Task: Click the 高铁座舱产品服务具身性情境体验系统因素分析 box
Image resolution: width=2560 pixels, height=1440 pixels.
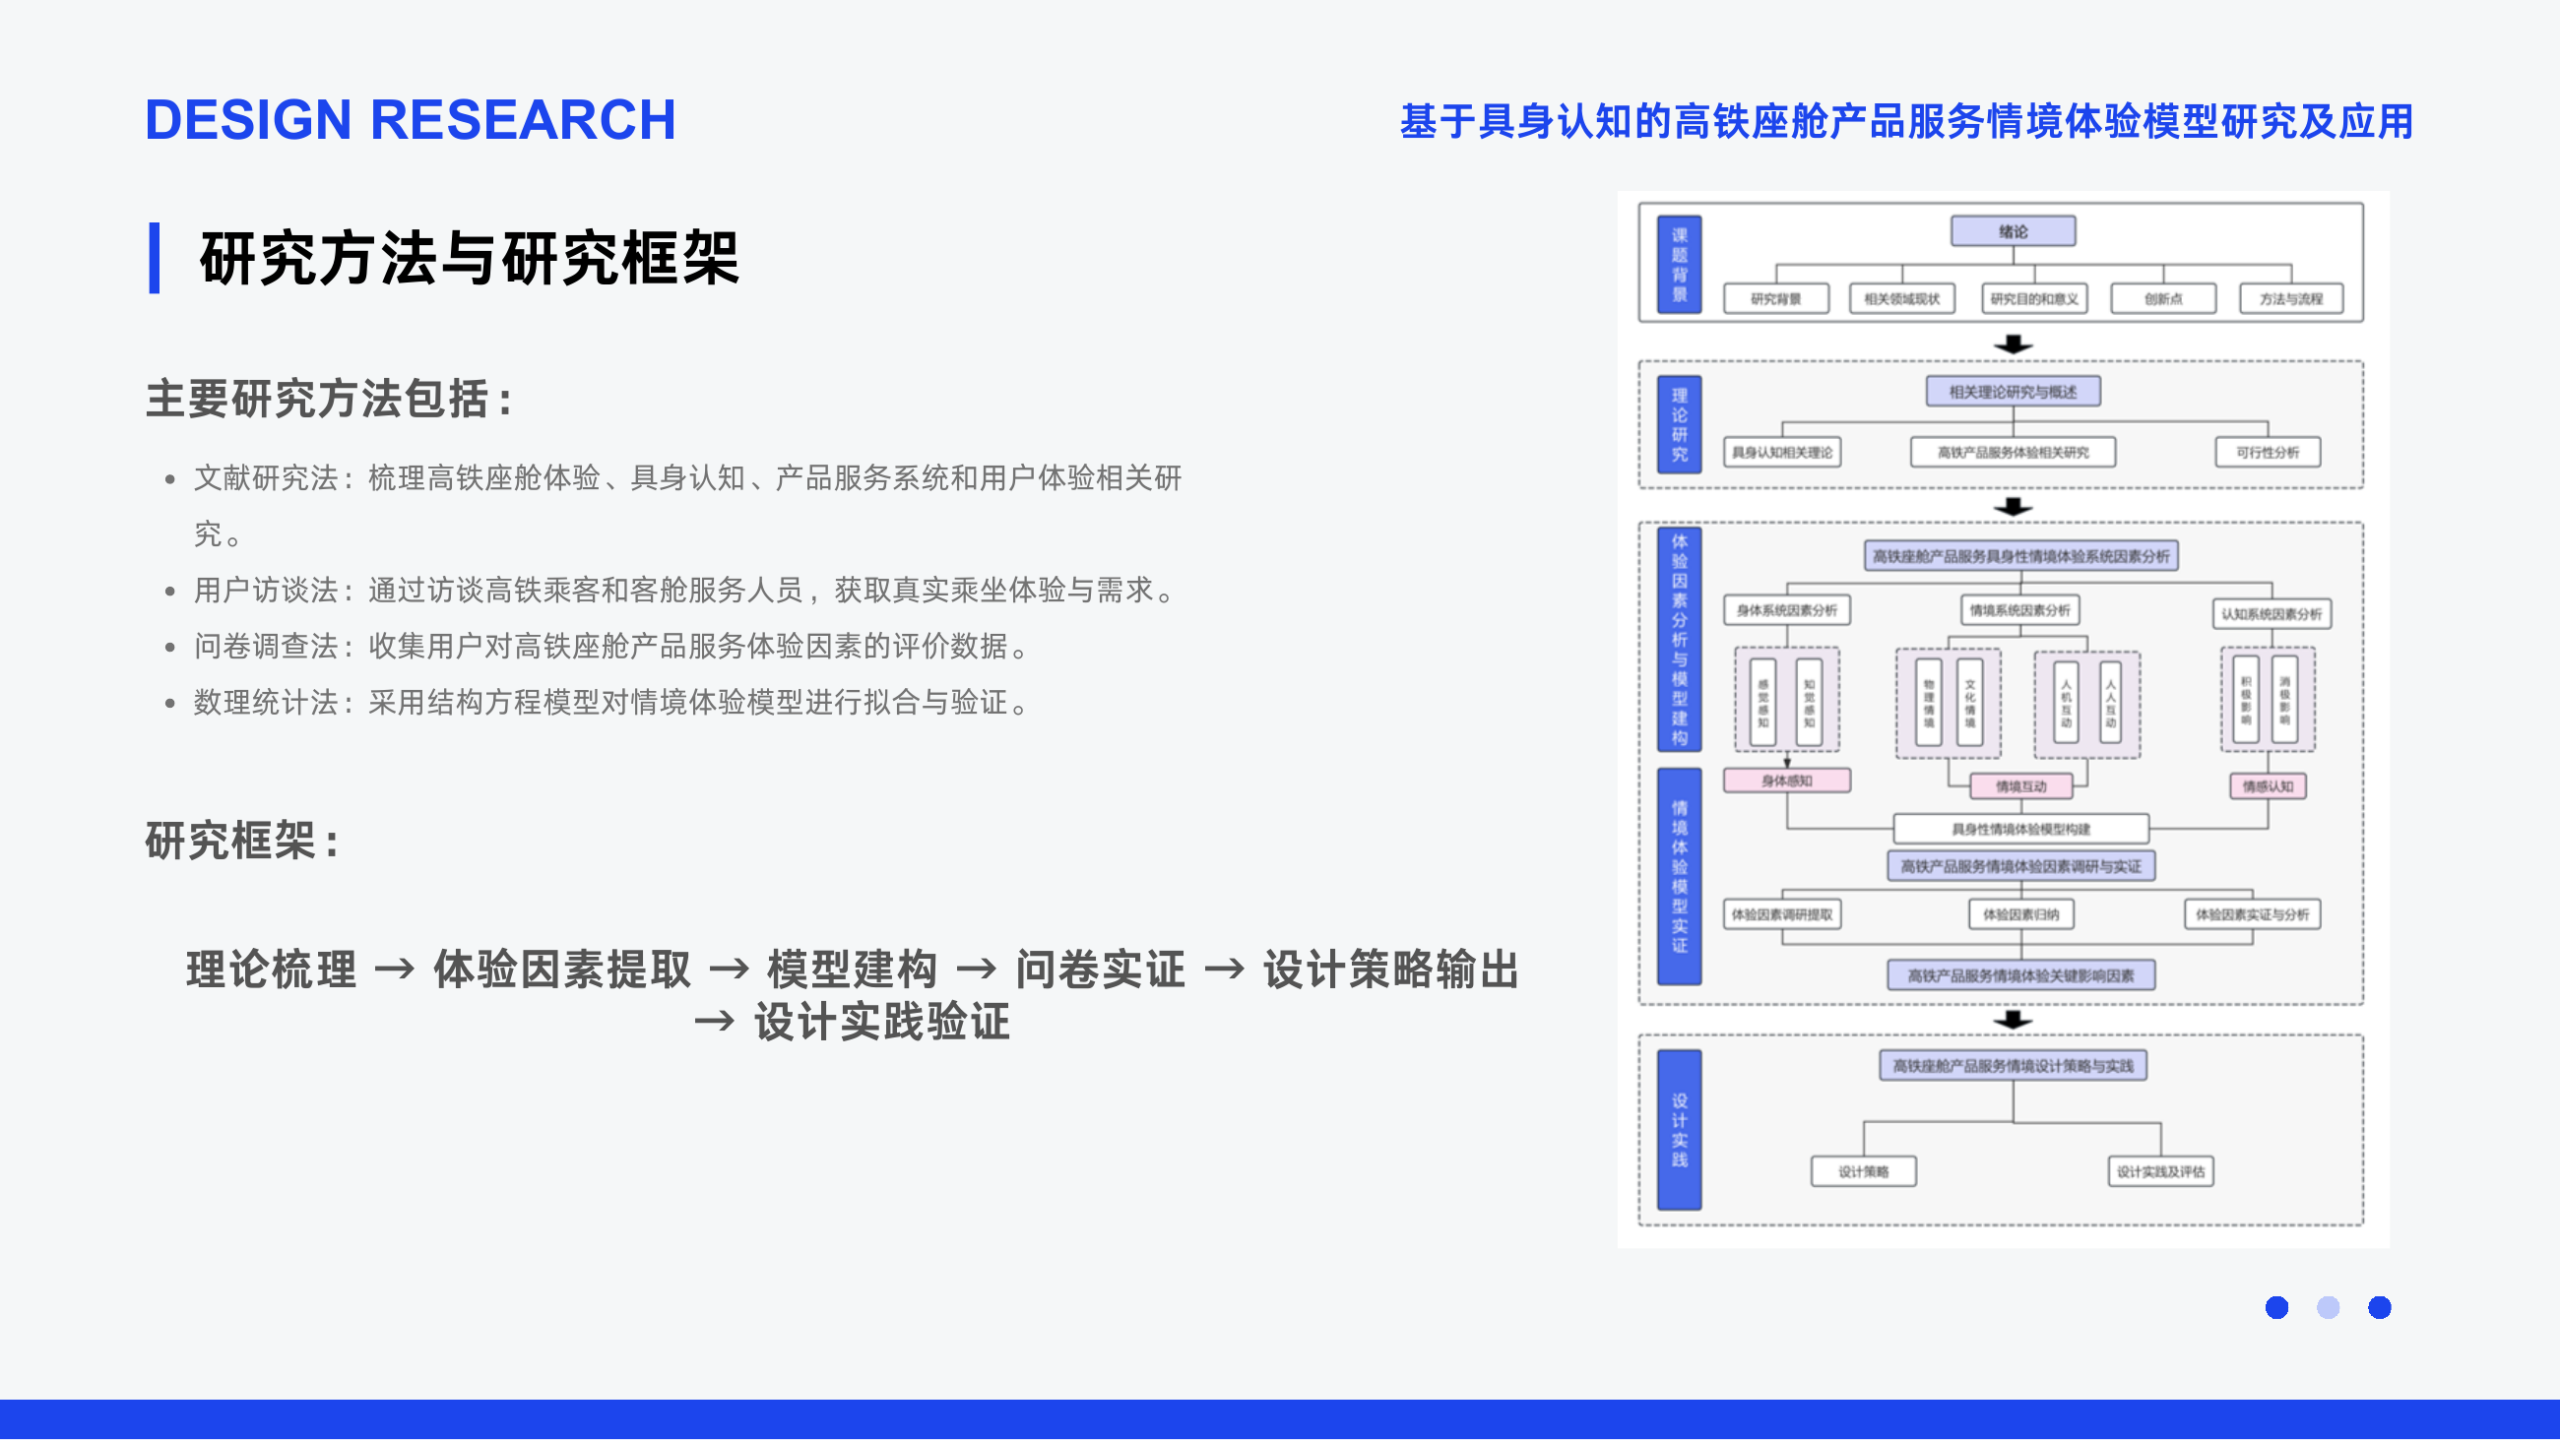Action: (2021, 556)
